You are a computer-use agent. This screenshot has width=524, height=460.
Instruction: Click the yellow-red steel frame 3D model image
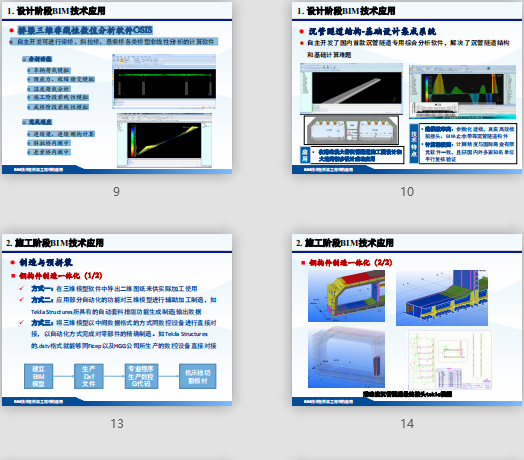point(346,296)
